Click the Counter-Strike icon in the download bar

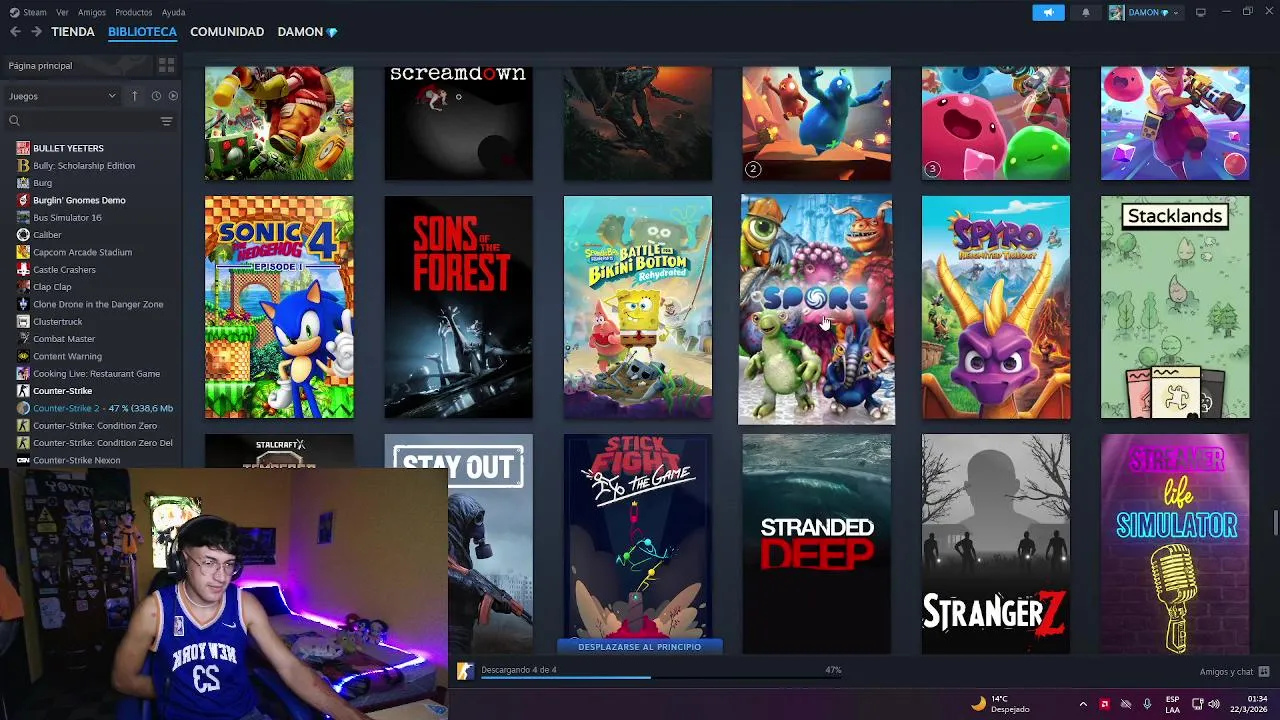click(x=465, y=671)
